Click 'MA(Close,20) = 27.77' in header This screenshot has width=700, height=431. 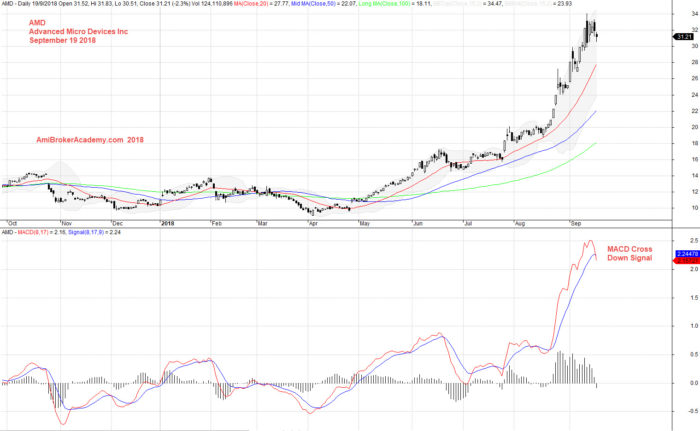(x=259, y=4)
